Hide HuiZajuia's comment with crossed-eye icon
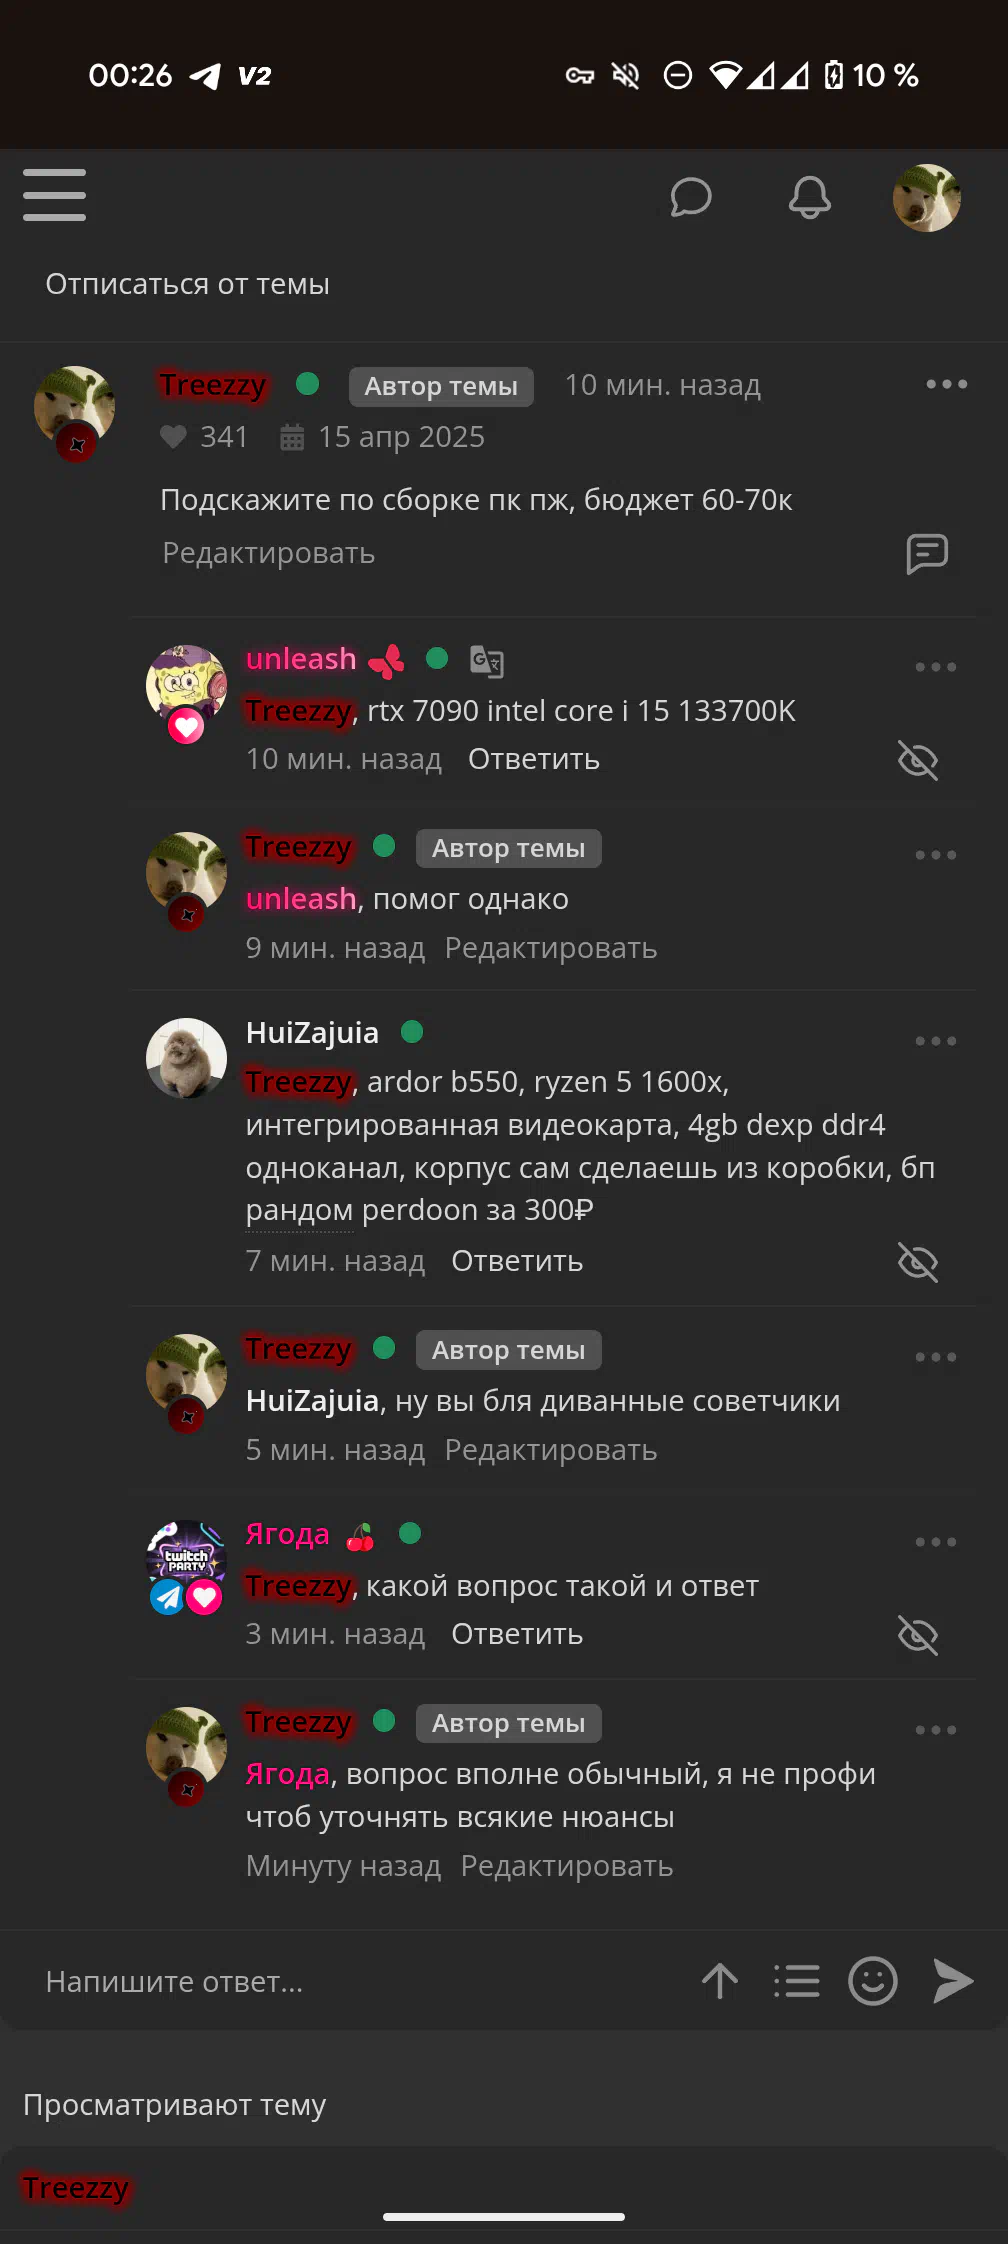Image resolution: width=1008 pixels, height=2244 pixels. click(x=918, y=1262)
